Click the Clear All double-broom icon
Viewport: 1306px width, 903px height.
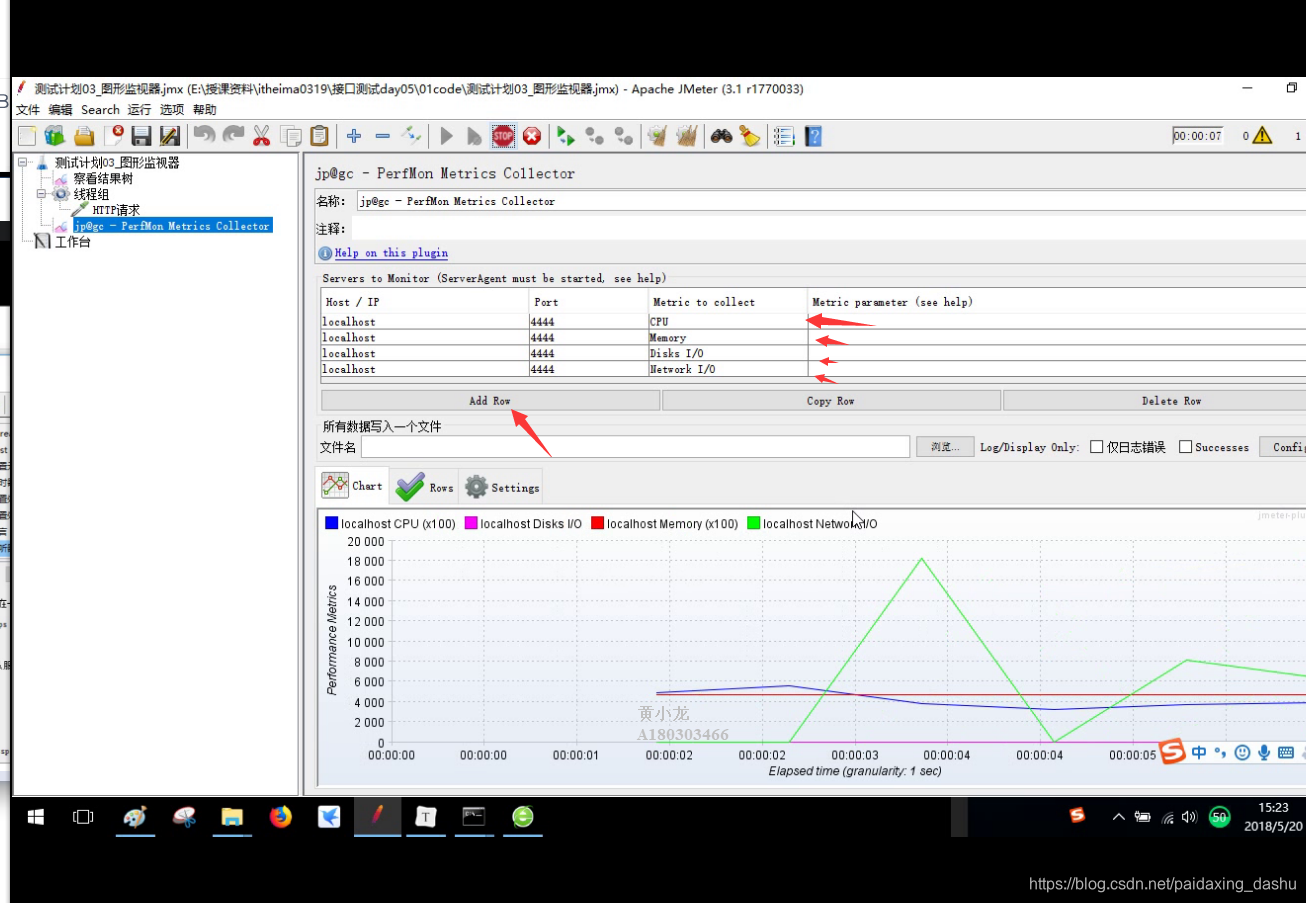tap(686, 136)
